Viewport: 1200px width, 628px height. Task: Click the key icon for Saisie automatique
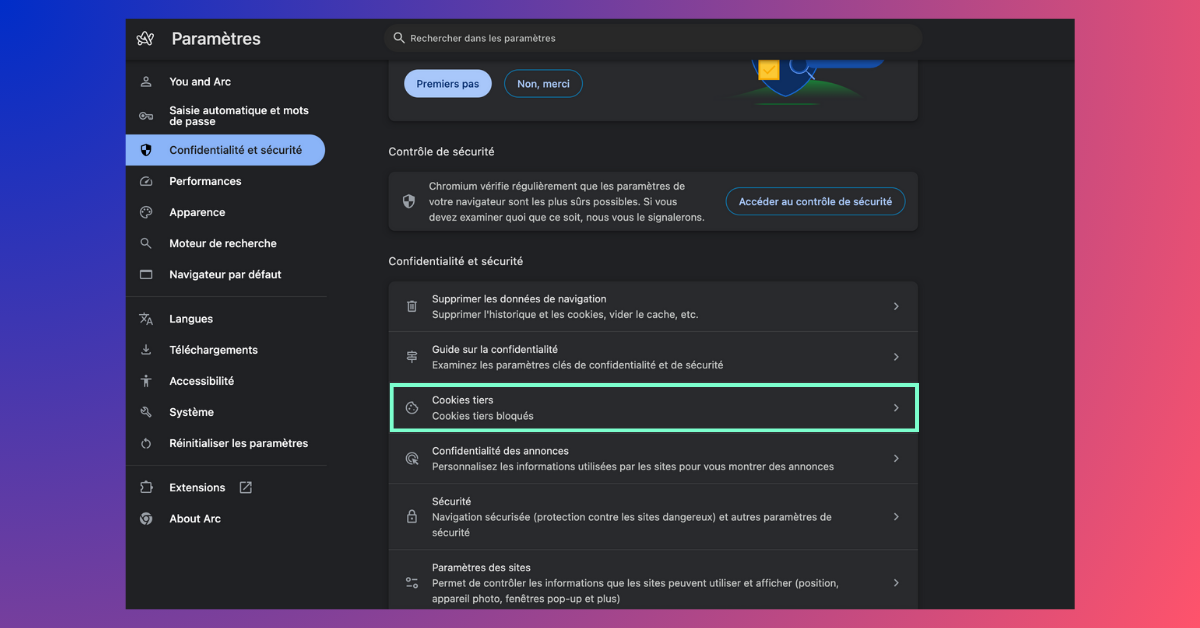[x=146, y=116]
